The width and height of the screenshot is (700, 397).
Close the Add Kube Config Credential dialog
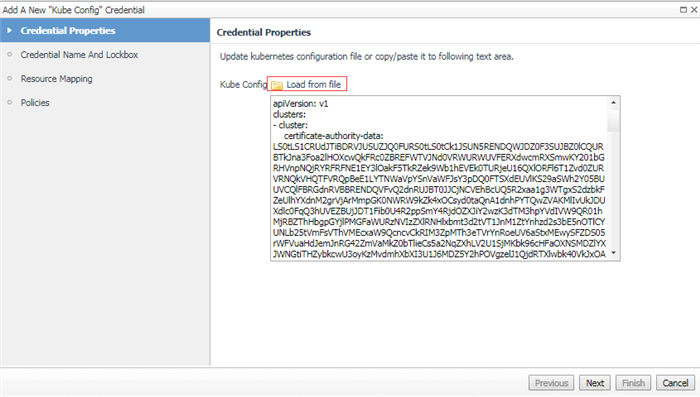(694, 9)
